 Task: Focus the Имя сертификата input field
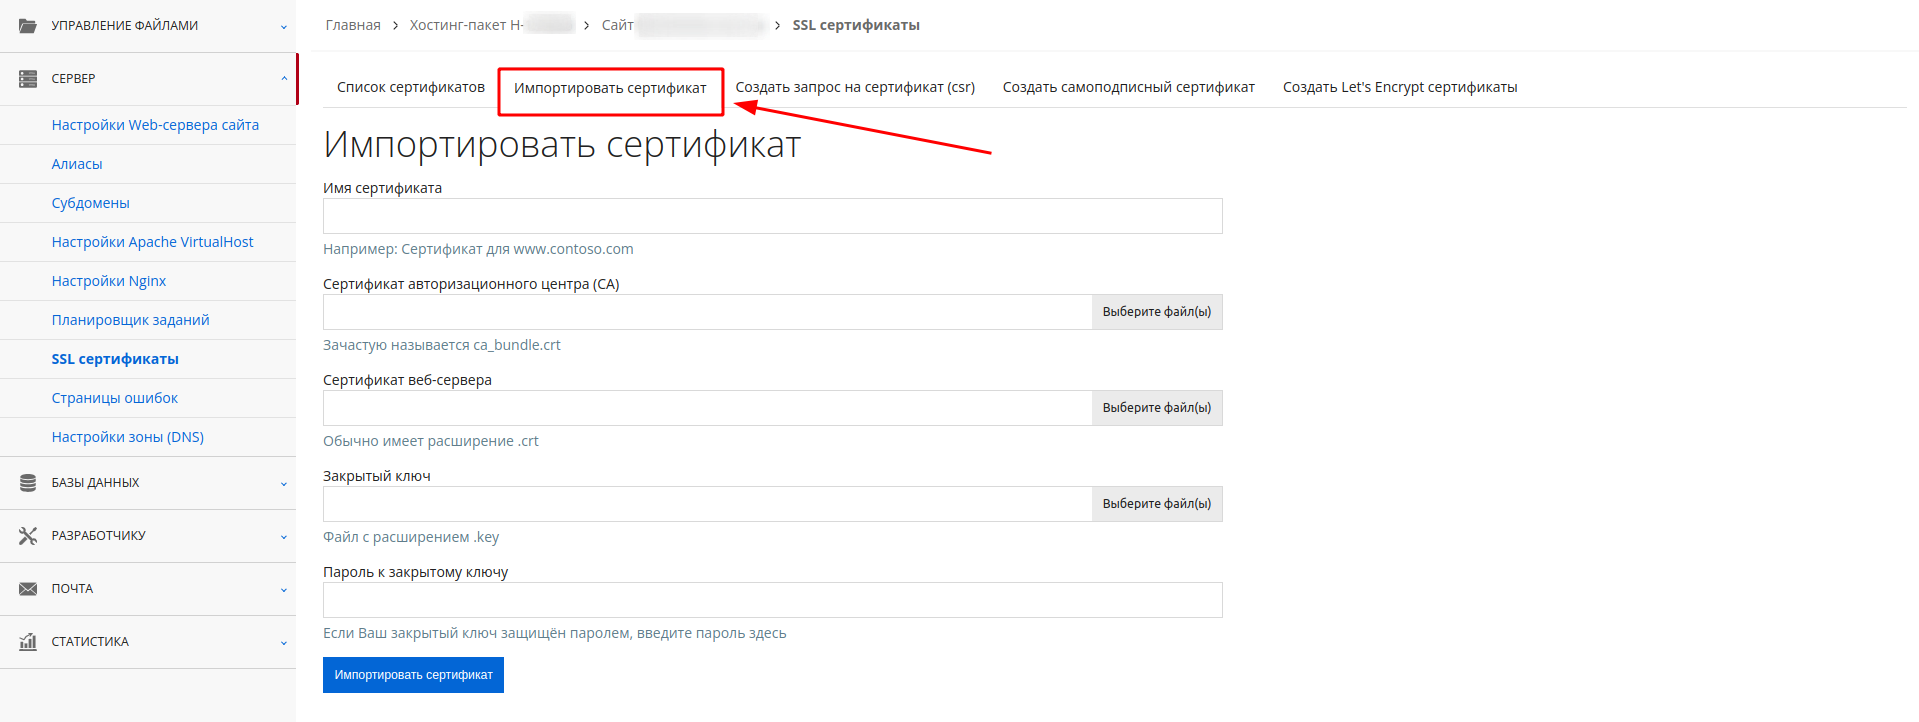point(772,216)
